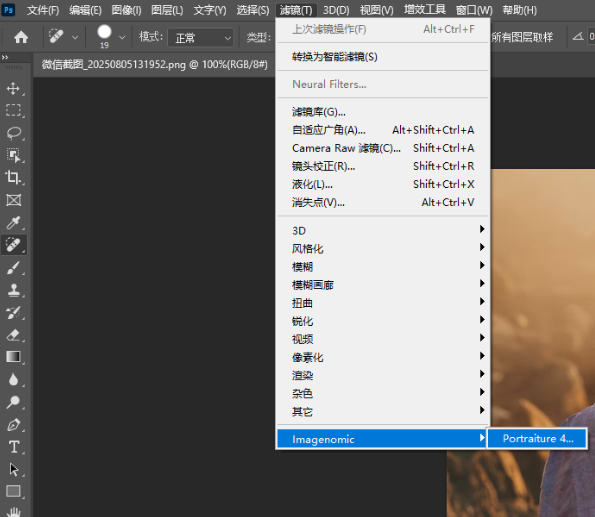The image size is (595, 517).
Task: Choose 转换为智能滤镜(S) menu item
Action: [383, 57]
